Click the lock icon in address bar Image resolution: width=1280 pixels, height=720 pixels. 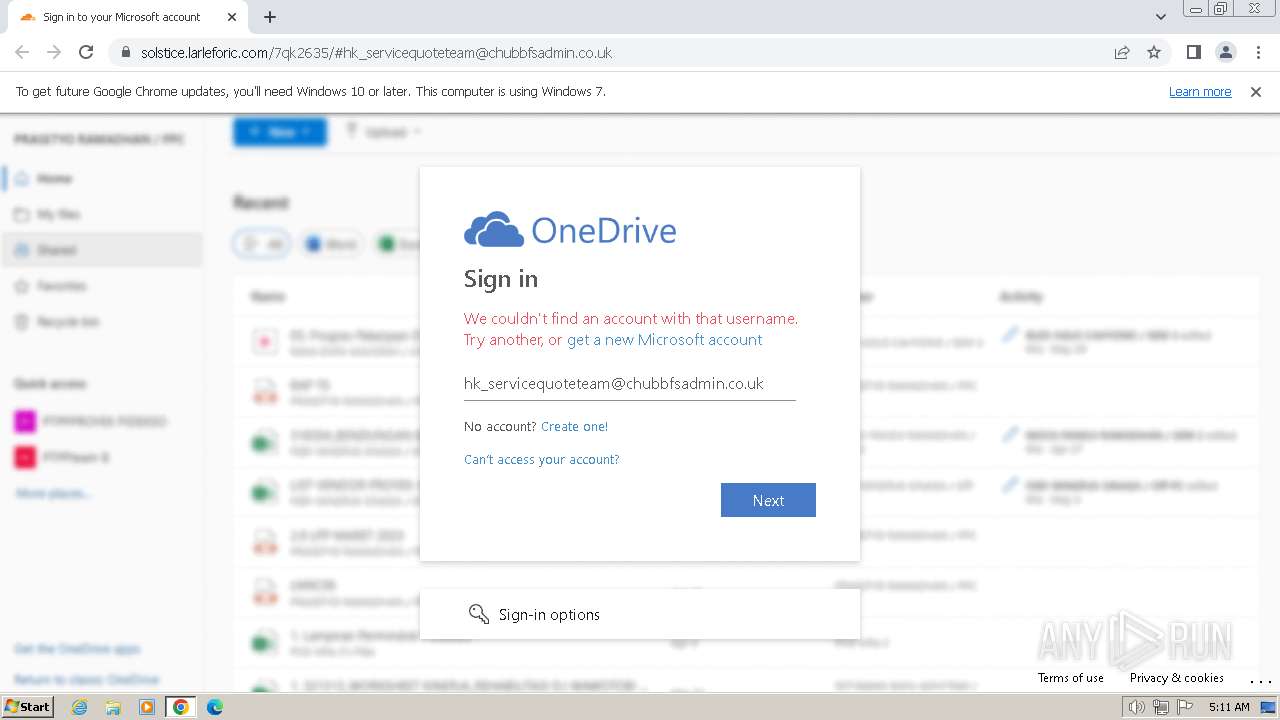pos(125,53)
